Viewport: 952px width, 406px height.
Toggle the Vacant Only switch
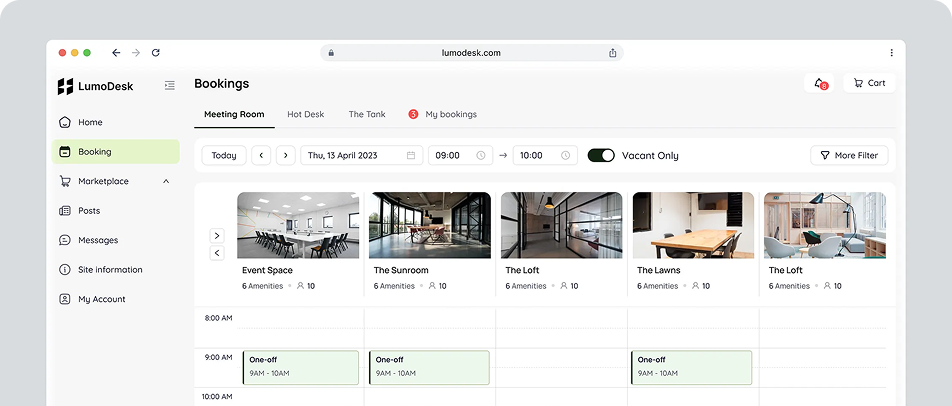[x=601, y=155]
